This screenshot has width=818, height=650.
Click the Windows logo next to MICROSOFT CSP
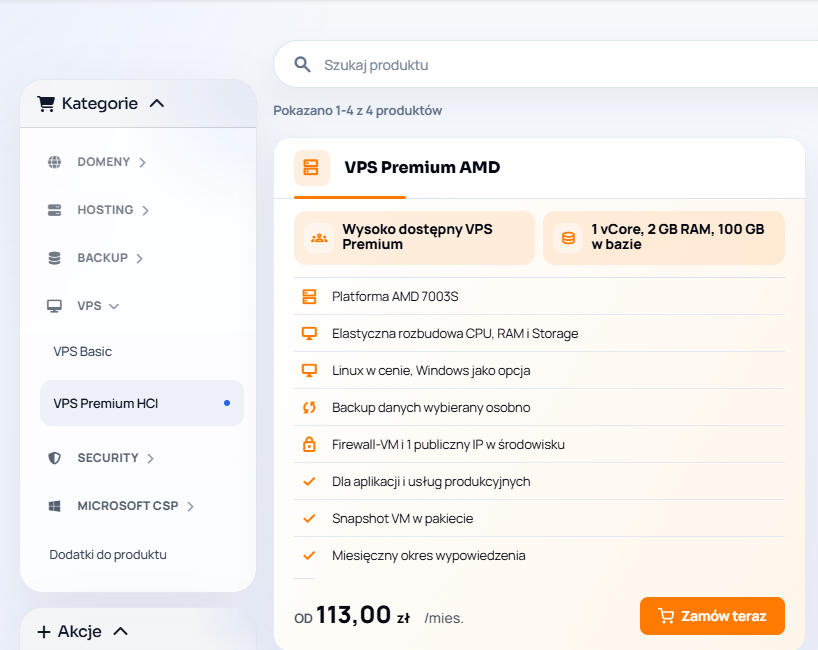(x=54, y=506)
